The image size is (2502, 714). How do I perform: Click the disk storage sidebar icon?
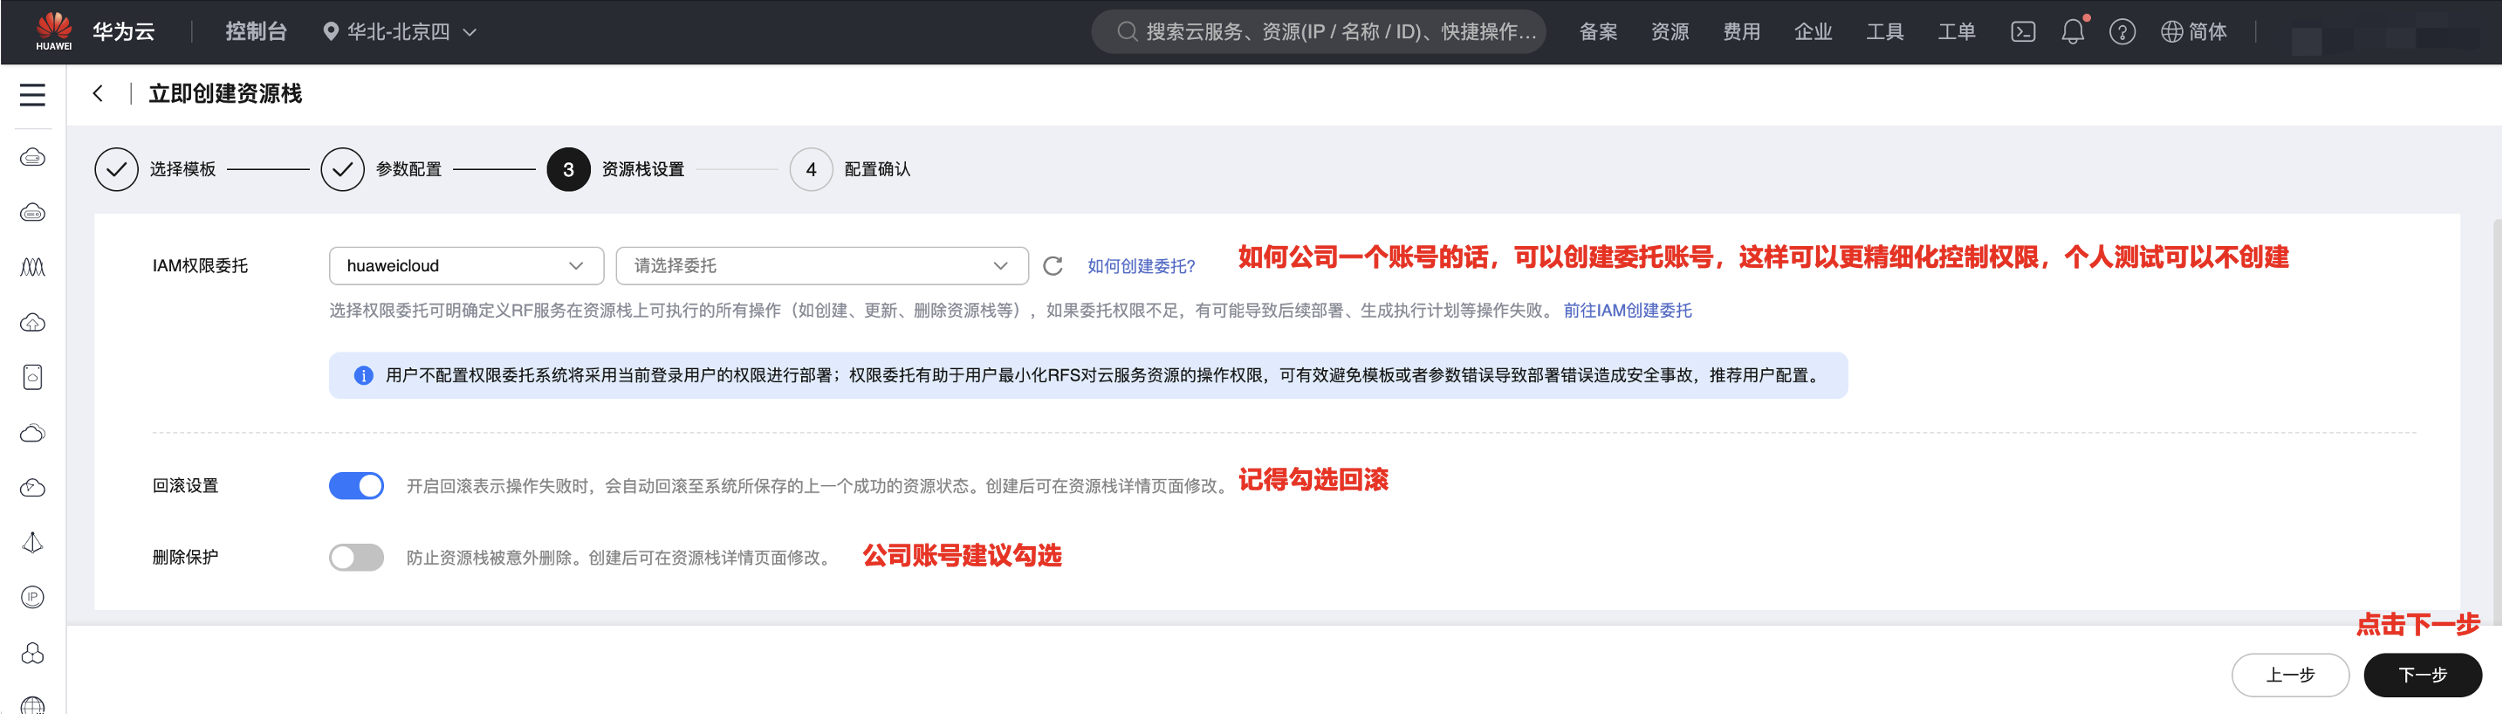coord(33,377)
